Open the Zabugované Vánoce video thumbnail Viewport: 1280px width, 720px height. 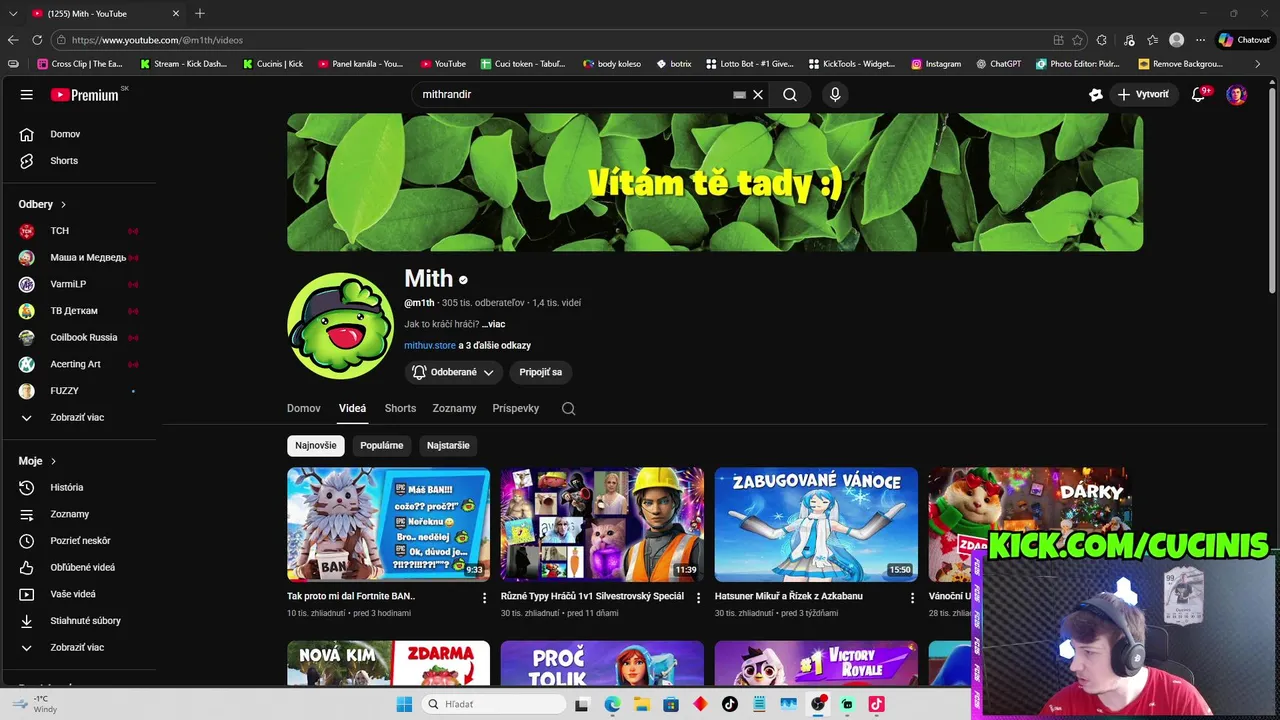[x=816, y=524]
